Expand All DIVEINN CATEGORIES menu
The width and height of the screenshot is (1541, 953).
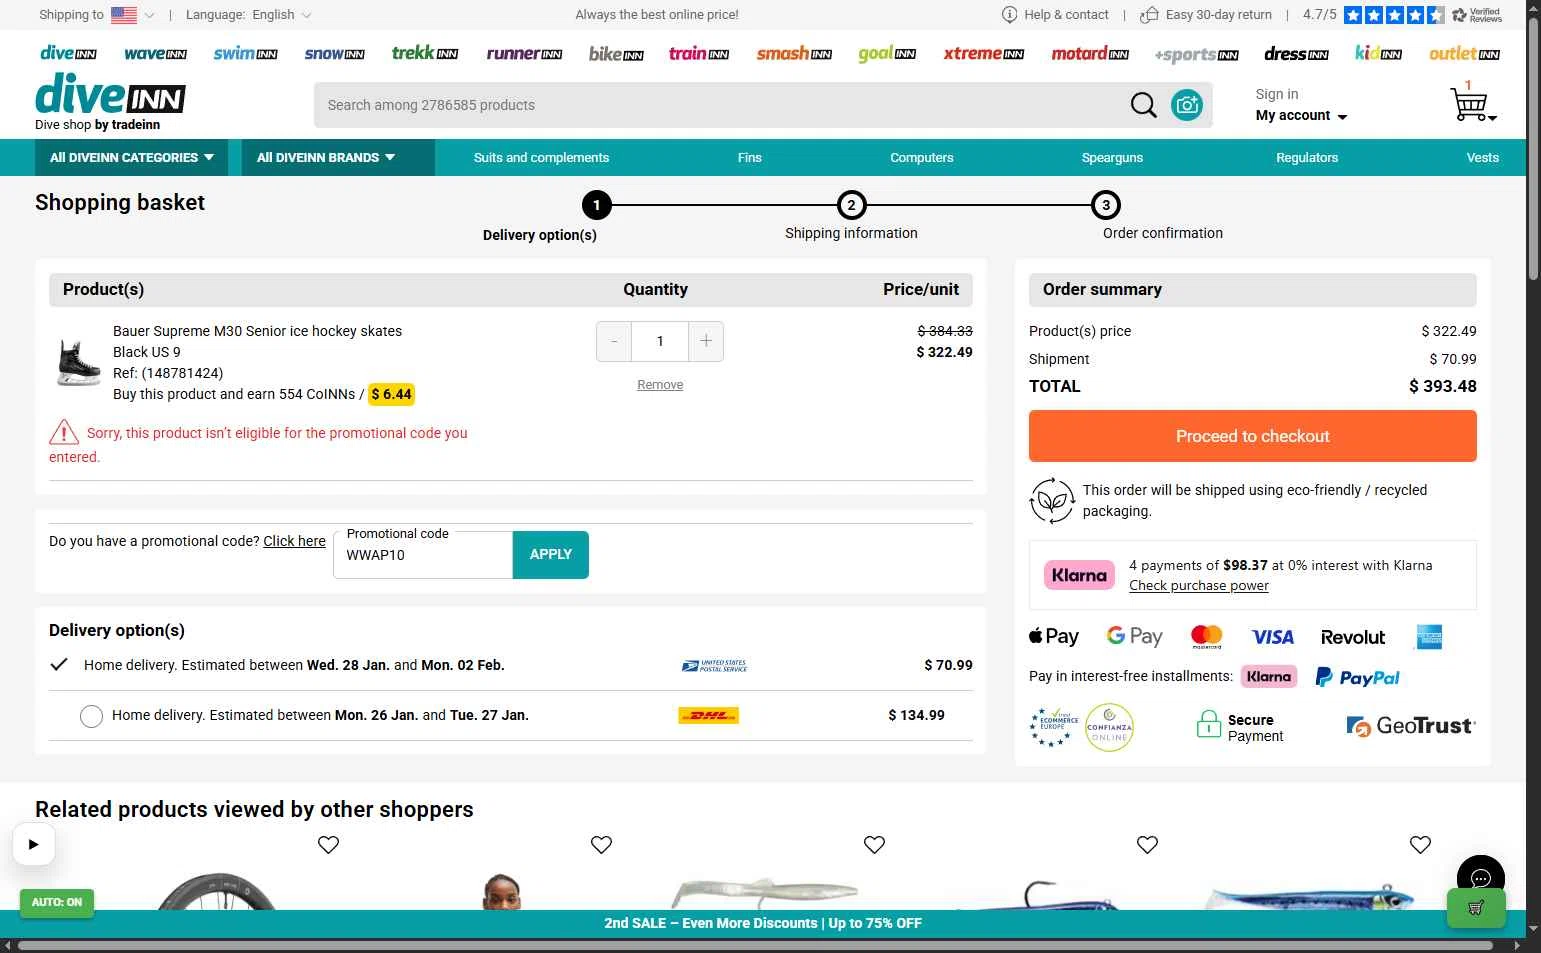(x=132, y=158)
